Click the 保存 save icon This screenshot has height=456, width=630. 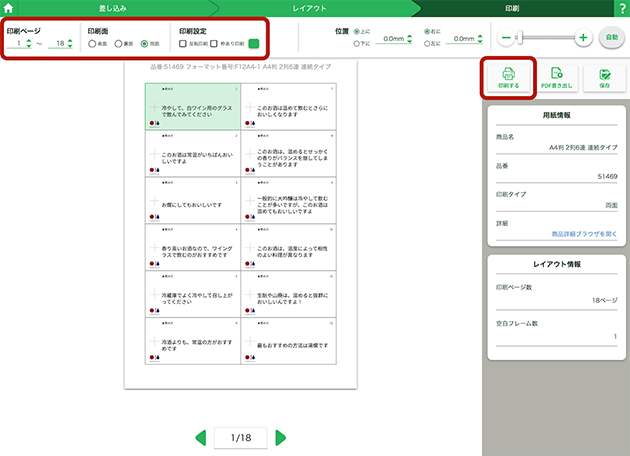click(604, 78)
